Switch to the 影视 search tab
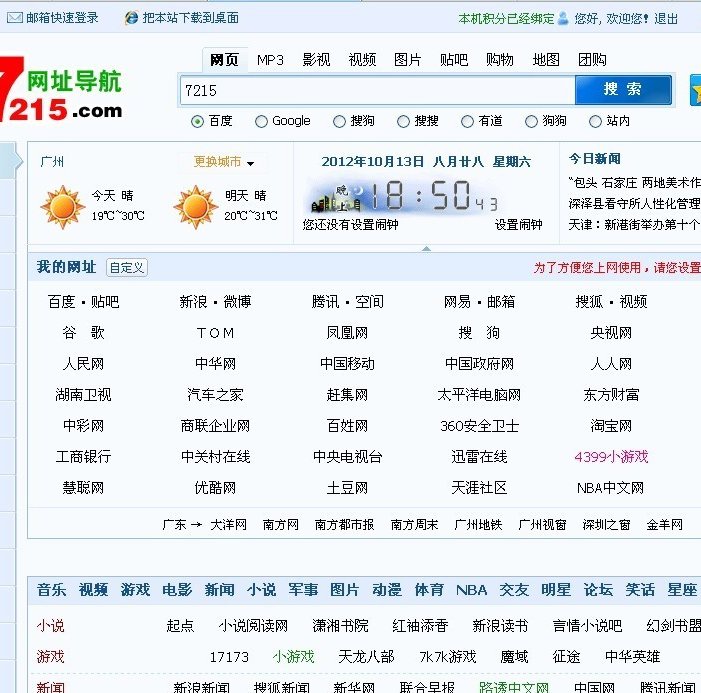701x693 pixels. click(316, 59)
